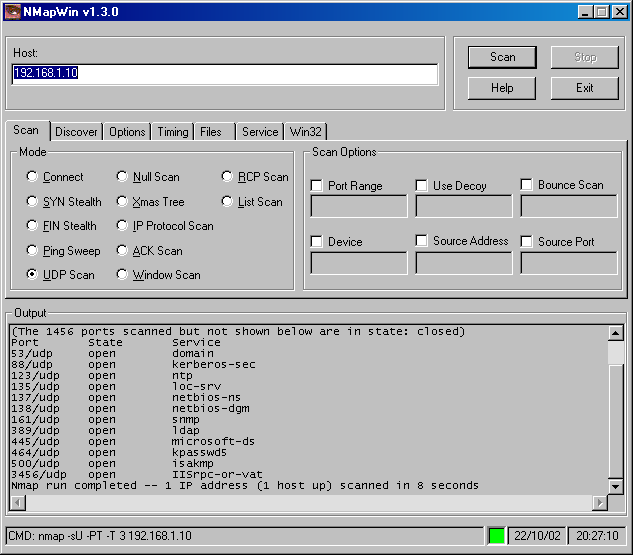
Task: Click the Help button
Action: click(502, 88)
